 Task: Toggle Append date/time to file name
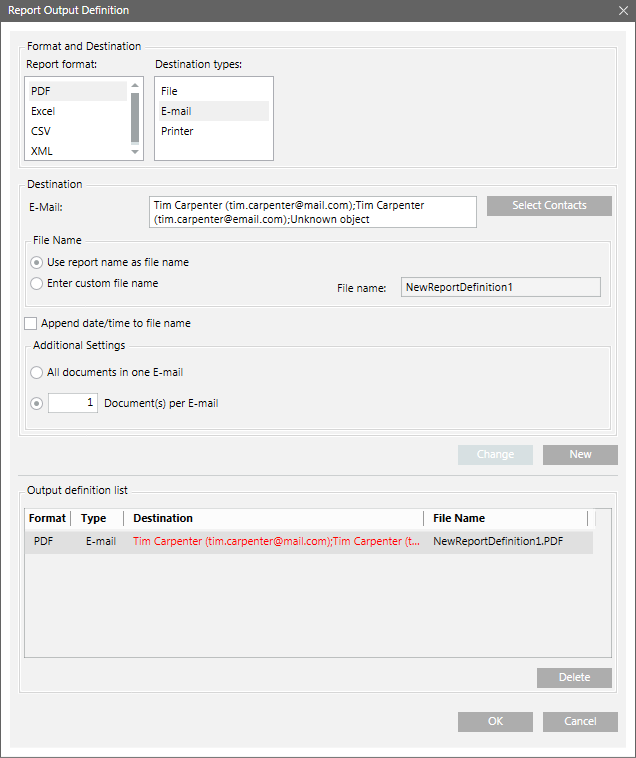[x=31, y=323]
